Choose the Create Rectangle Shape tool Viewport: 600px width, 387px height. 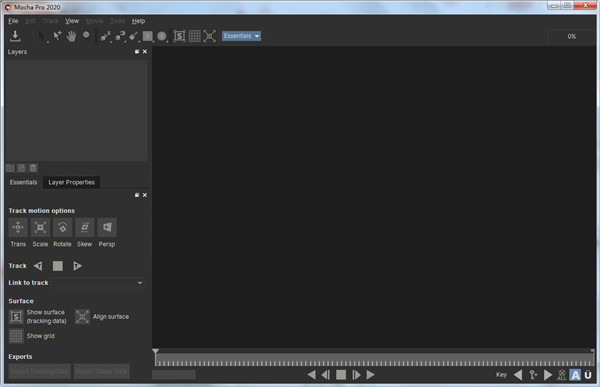[147, 36]
